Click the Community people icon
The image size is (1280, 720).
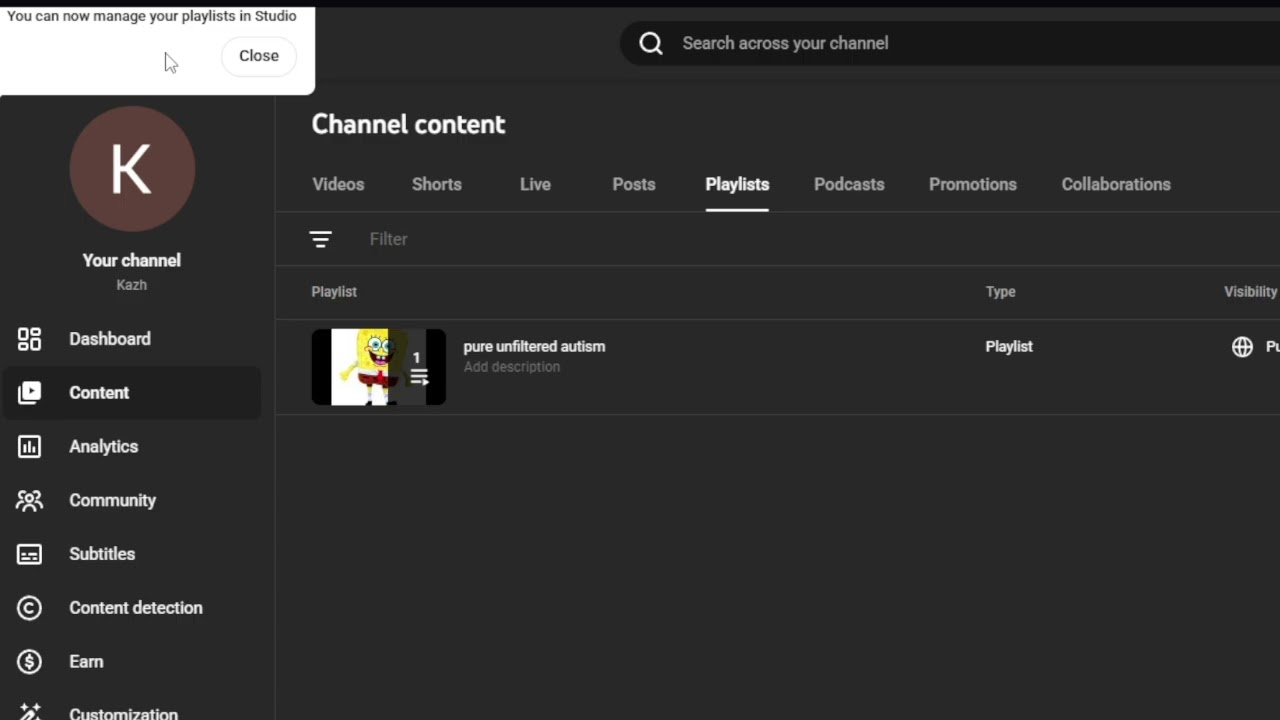(29, 500)
